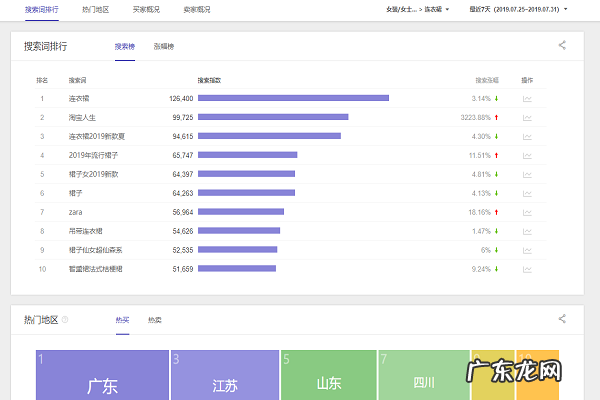Select the 涨幅榜 ranking tab
Image resolution: width=600 pixels, height=400 pixels.
click(163, 46)
